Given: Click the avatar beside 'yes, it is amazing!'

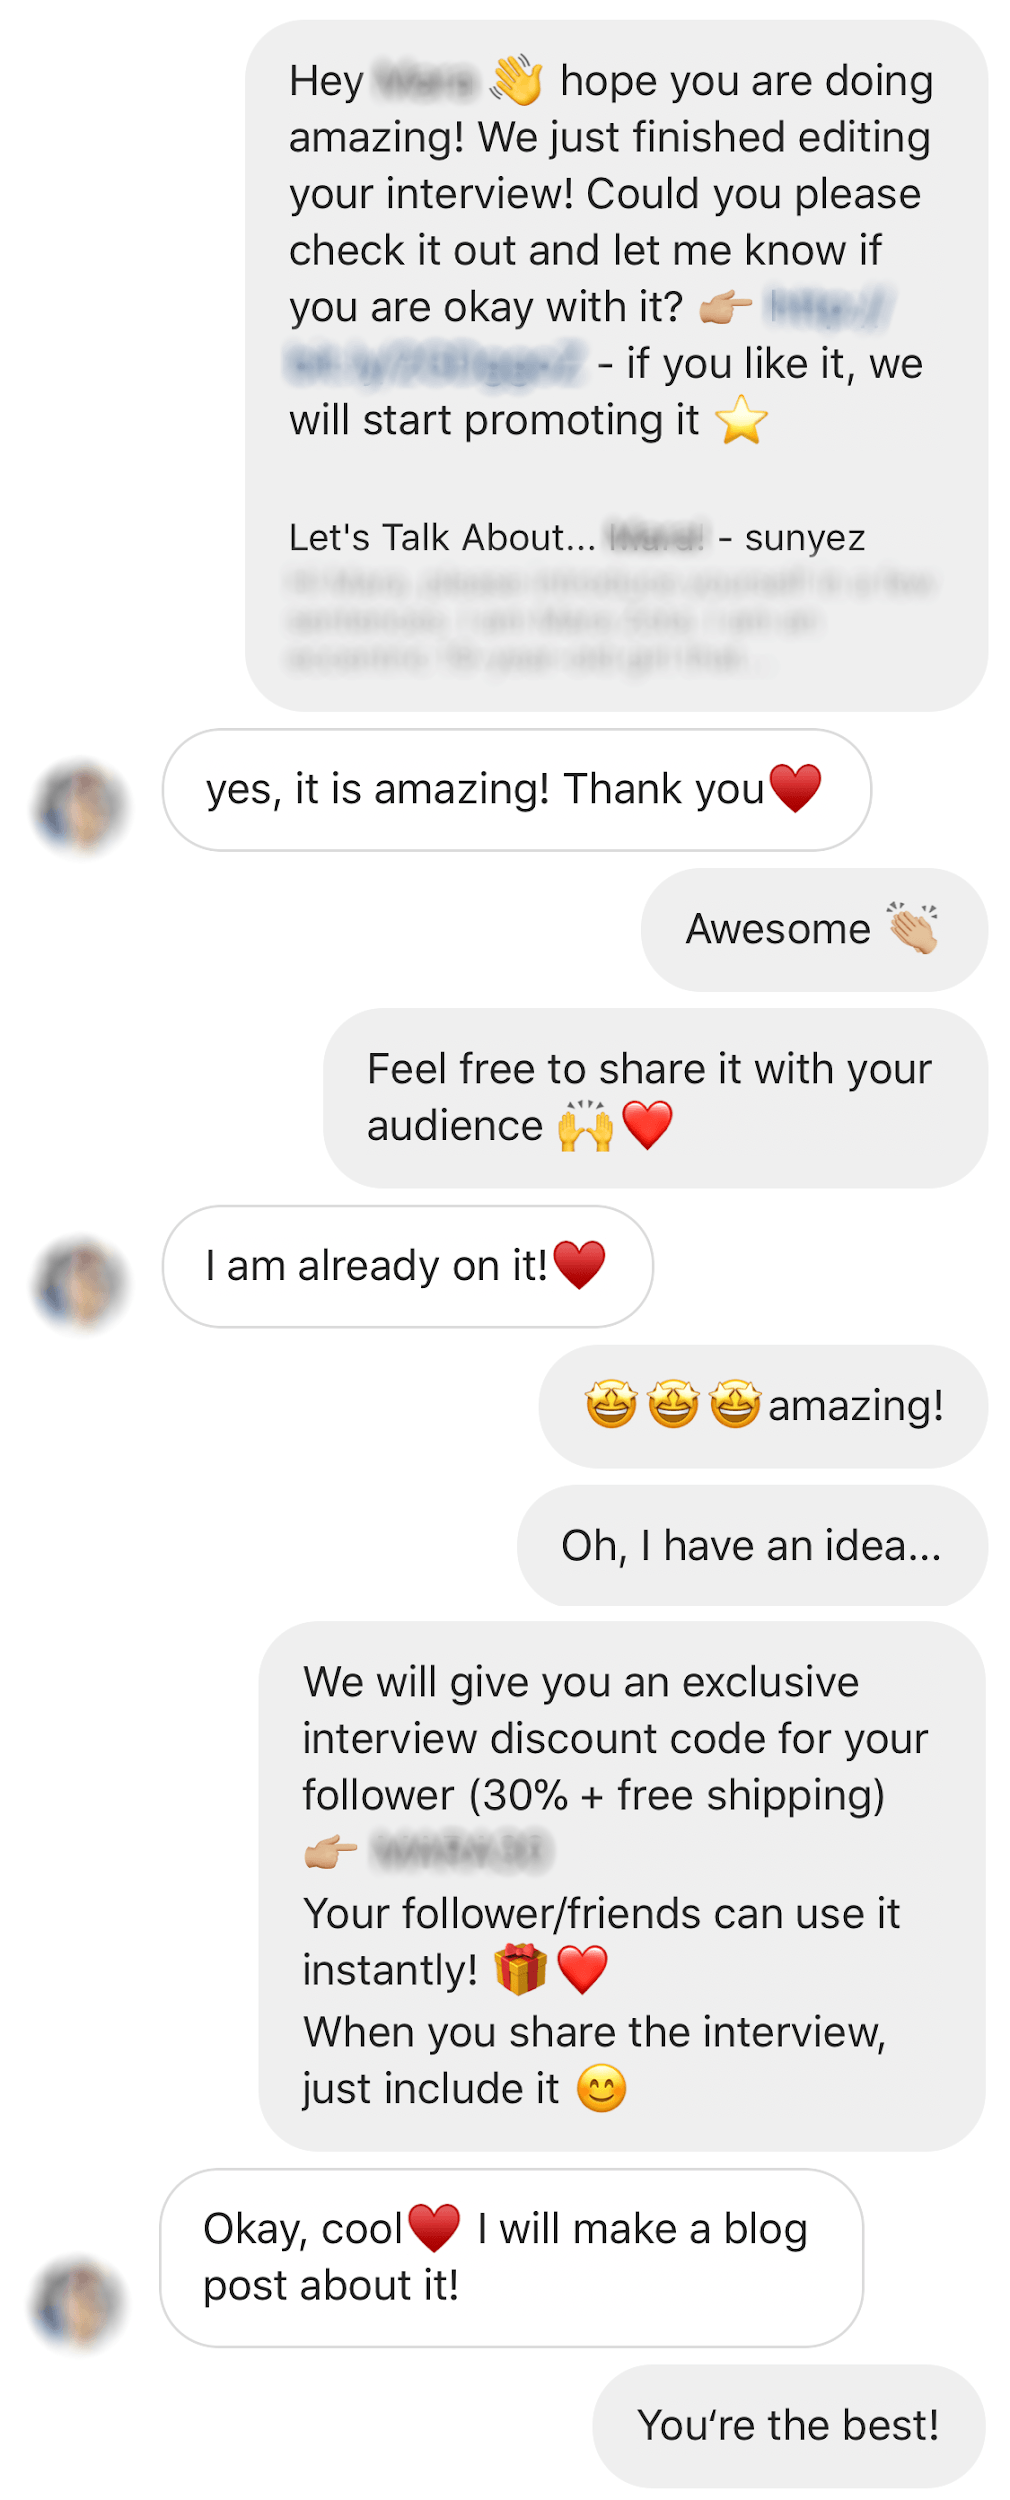Looking at the screenshot, I should [80, 807].
